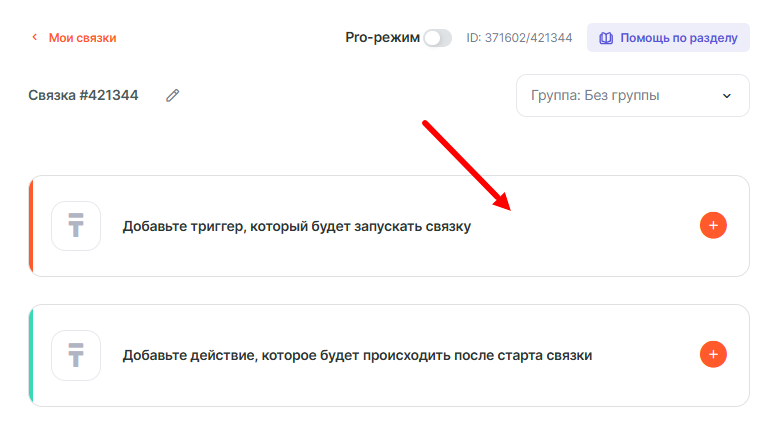Toggle the Pro-режим switch
This screenshot has width=774, height=434.
tap(437, 38)
